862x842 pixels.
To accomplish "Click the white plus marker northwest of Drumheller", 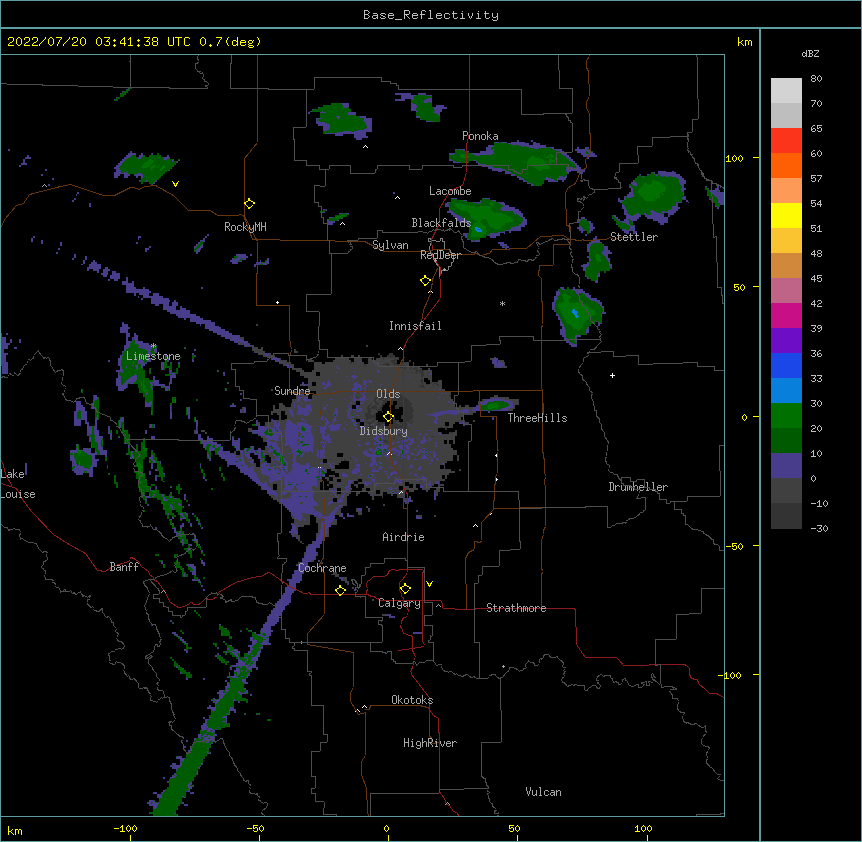I will tap(612, 375).
